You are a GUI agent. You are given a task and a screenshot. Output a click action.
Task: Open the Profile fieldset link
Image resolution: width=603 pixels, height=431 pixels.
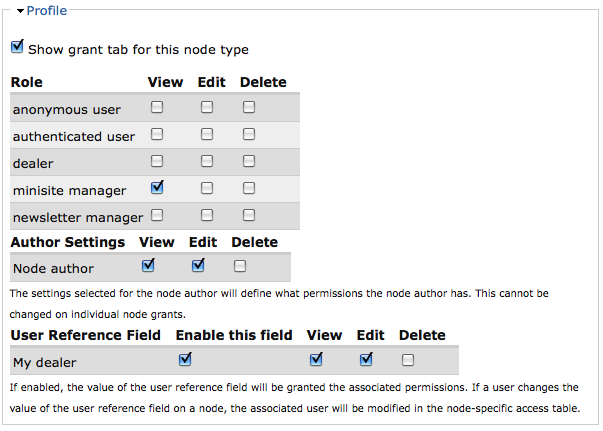coord(48,11)
